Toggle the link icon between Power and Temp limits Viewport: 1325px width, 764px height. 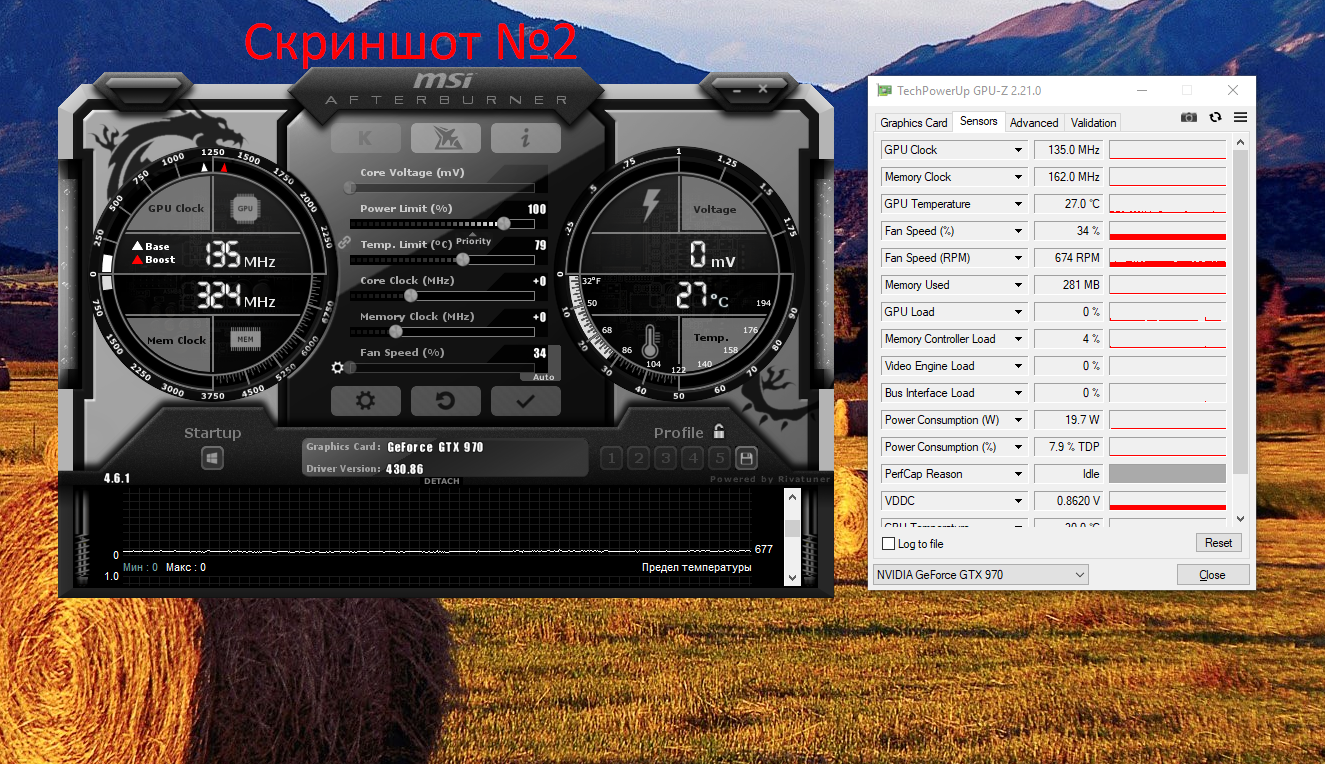click(343, 242)
